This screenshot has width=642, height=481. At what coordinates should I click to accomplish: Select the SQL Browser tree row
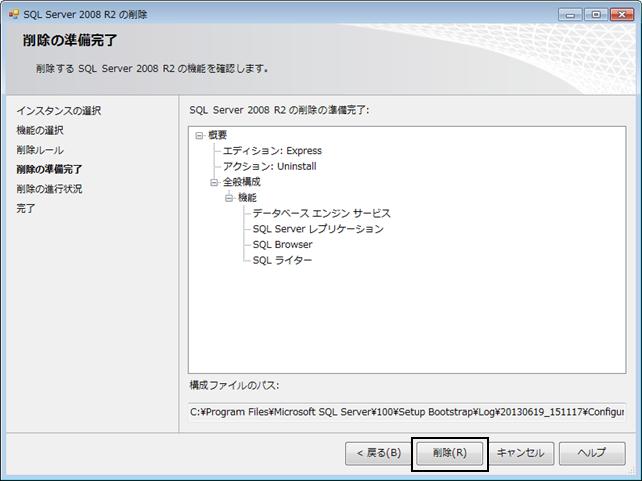coord(283,244)
